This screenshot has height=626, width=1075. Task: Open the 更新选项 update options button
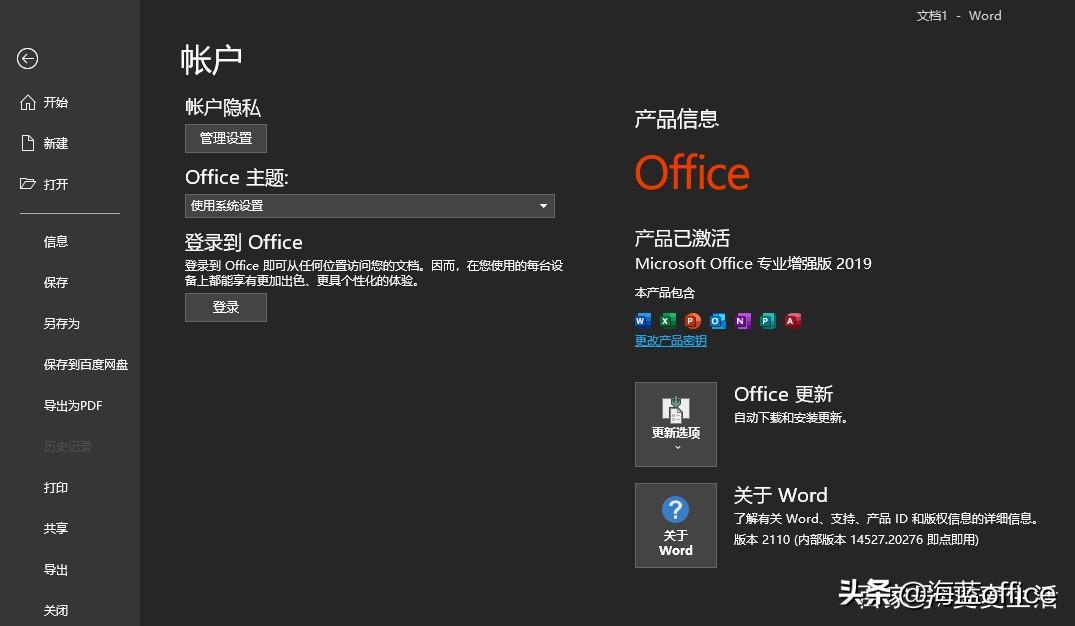[x=676, y=424]
